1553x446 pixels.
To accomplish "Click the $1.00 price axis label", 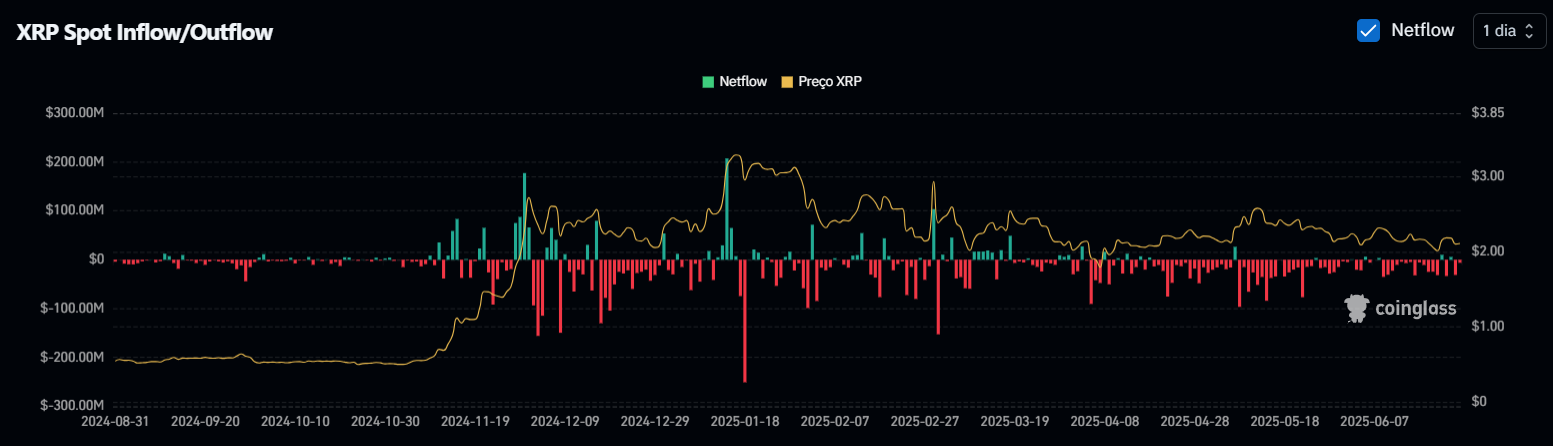I will point(1488,326).
